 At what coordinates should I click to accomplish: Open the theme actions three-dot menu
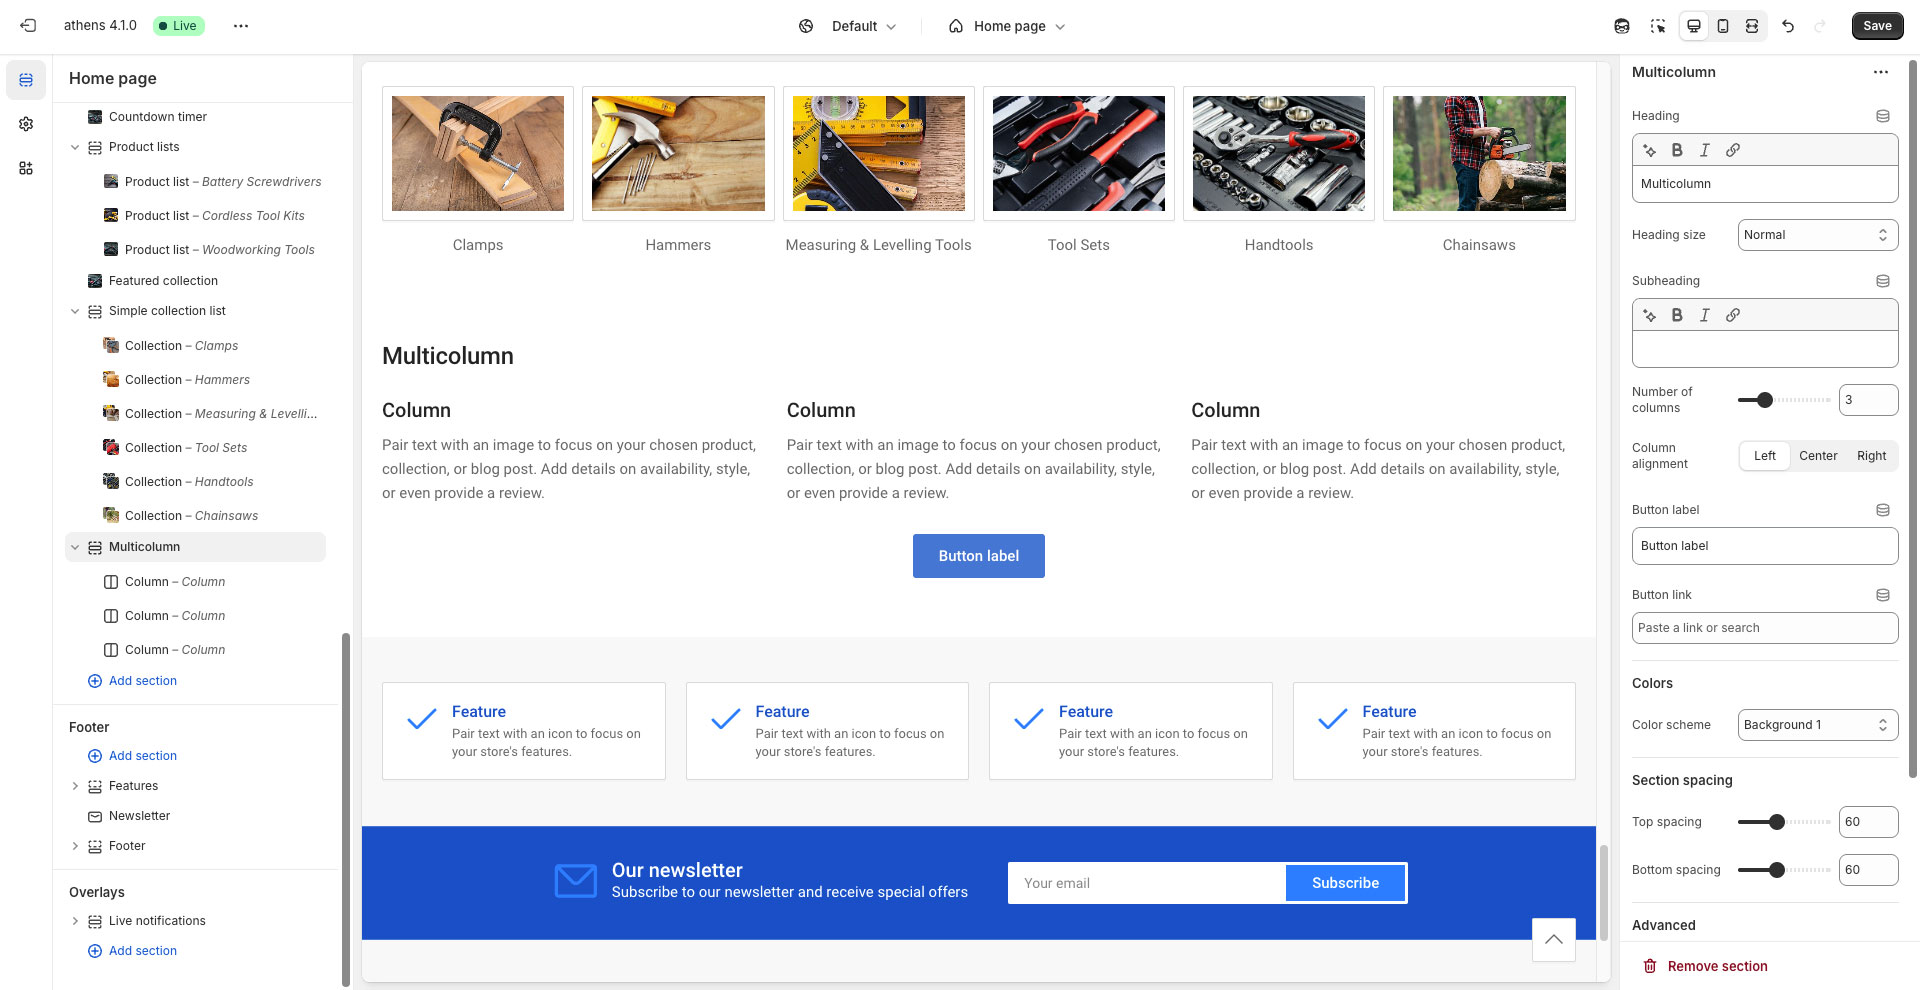click(x=241, y=26)
